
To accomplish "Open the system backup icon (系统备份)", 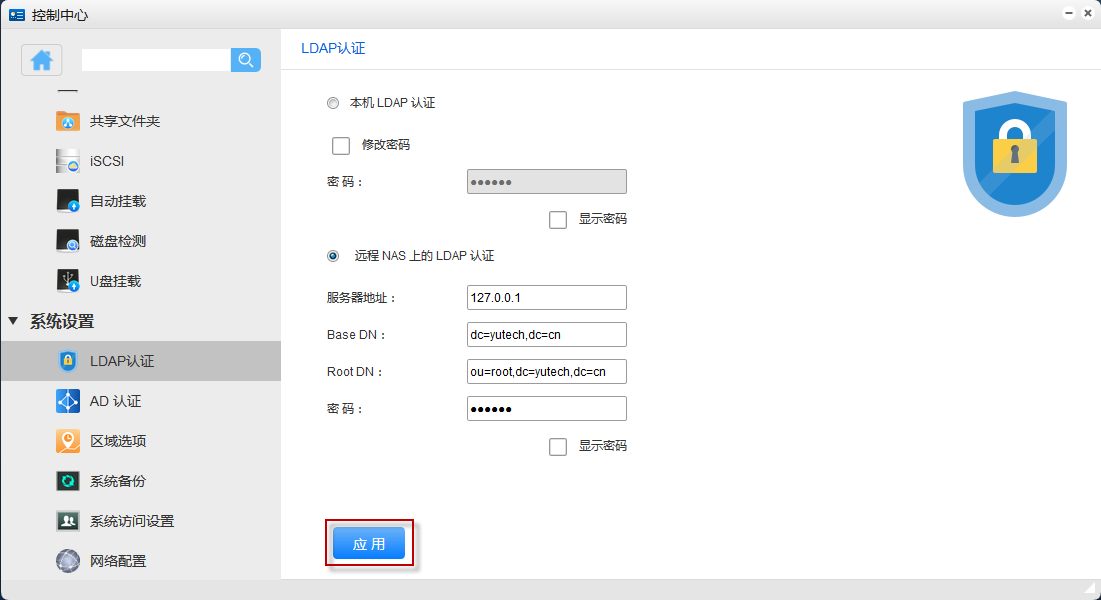I will pos(67,481).
